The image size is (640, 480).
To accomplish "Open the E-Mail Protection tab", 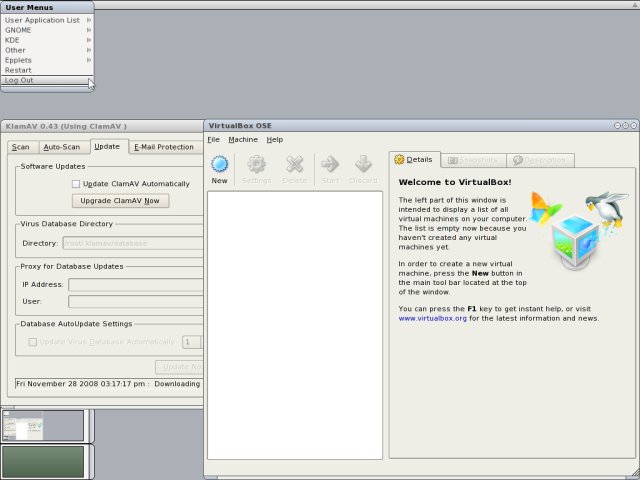I will pos(166,147).
